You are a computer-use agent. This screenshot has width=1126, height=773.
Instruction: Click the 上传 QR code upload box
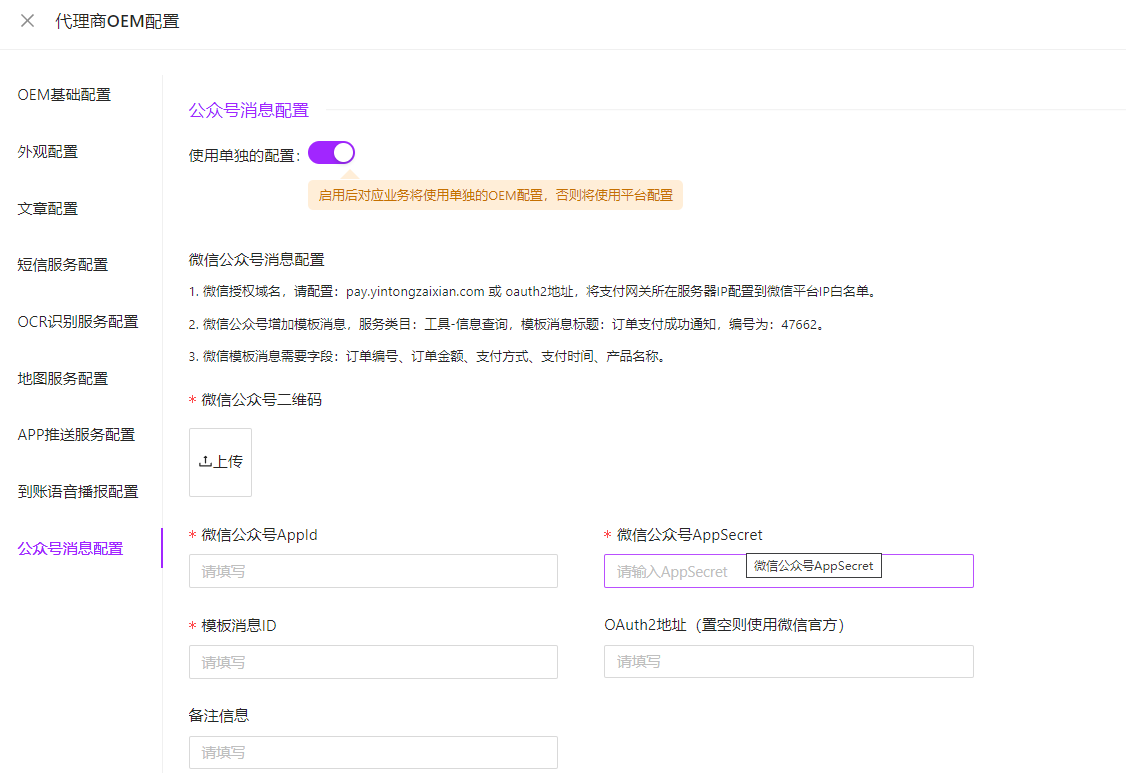[x=220, y=462]
